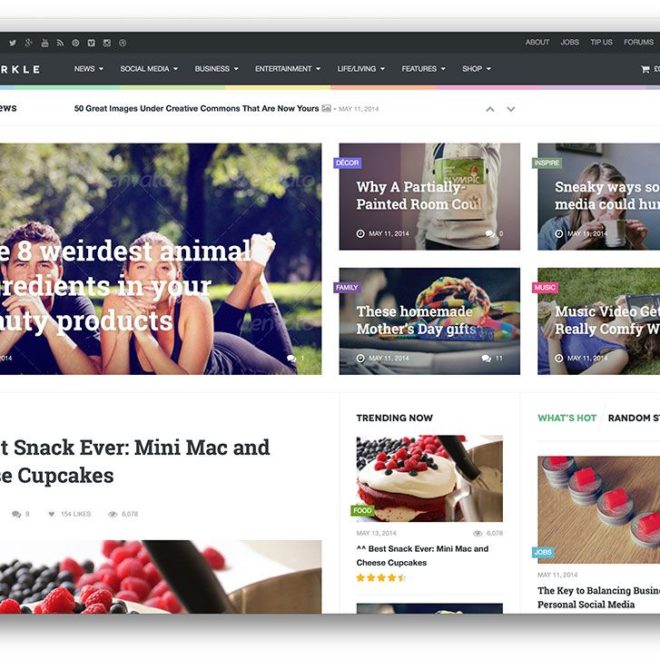Image resolution: width=660 pixels, height=660 pixels.
Task: Open the Tip Us link in top bar
Action: point(601,42)
